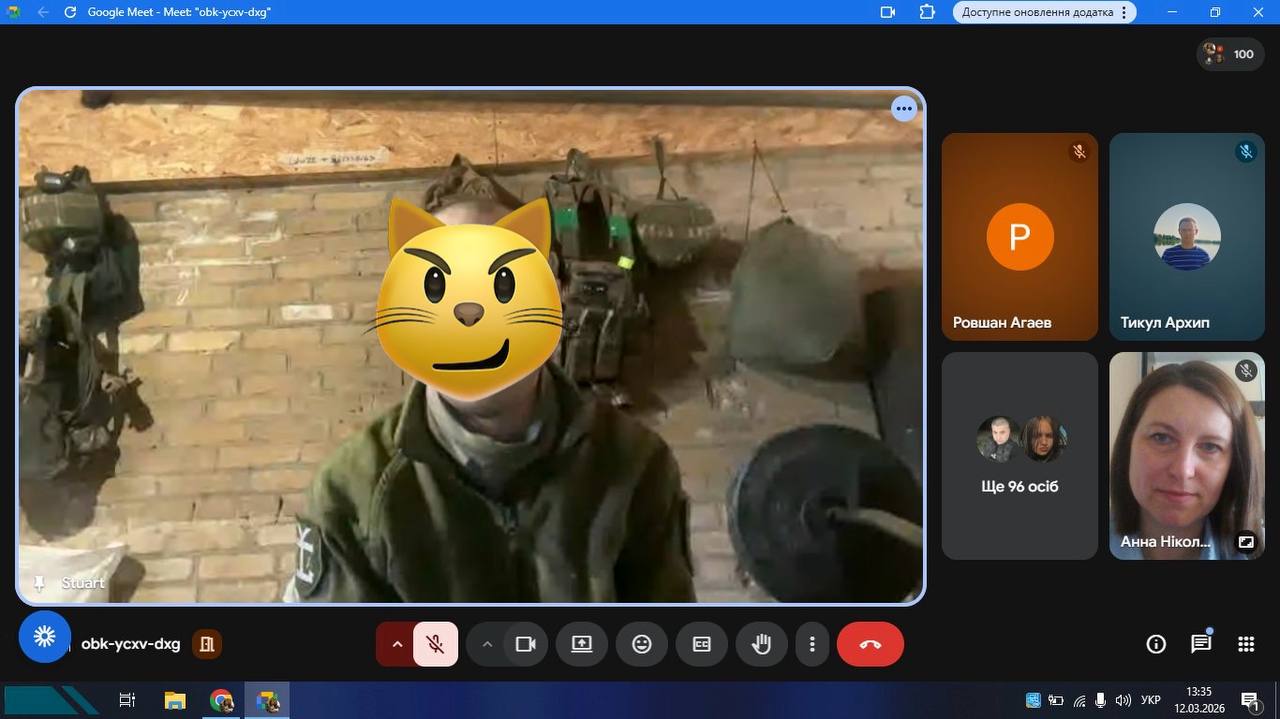1280x719 pixels.
Task: Open three-dot options on Stuart's video tile
Action: [x=904, y=109]
